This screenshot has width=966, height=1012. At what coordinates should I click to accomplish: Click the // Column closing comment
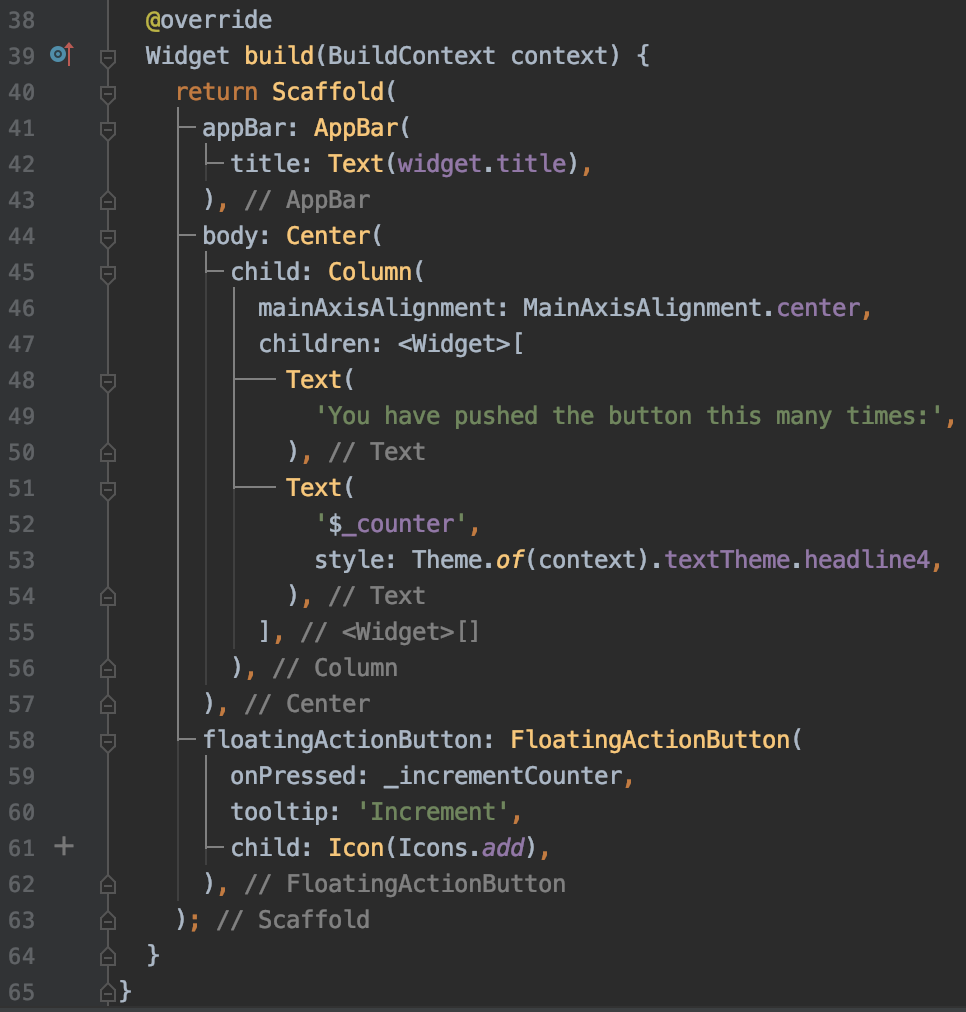point(336,668)
